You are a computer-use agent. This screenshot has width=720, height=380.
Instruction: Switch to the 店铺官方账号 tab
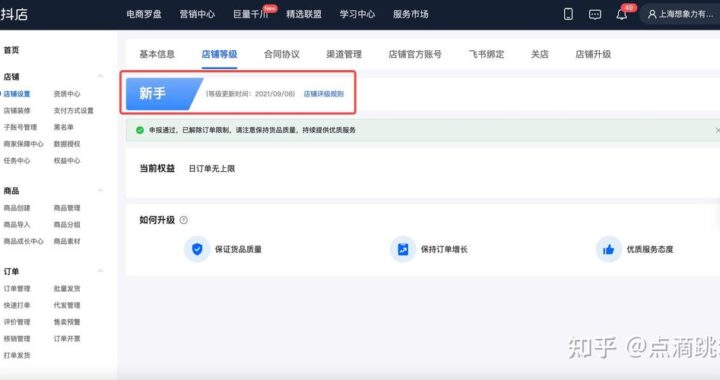pyautogui.click(x=415, y=54)
